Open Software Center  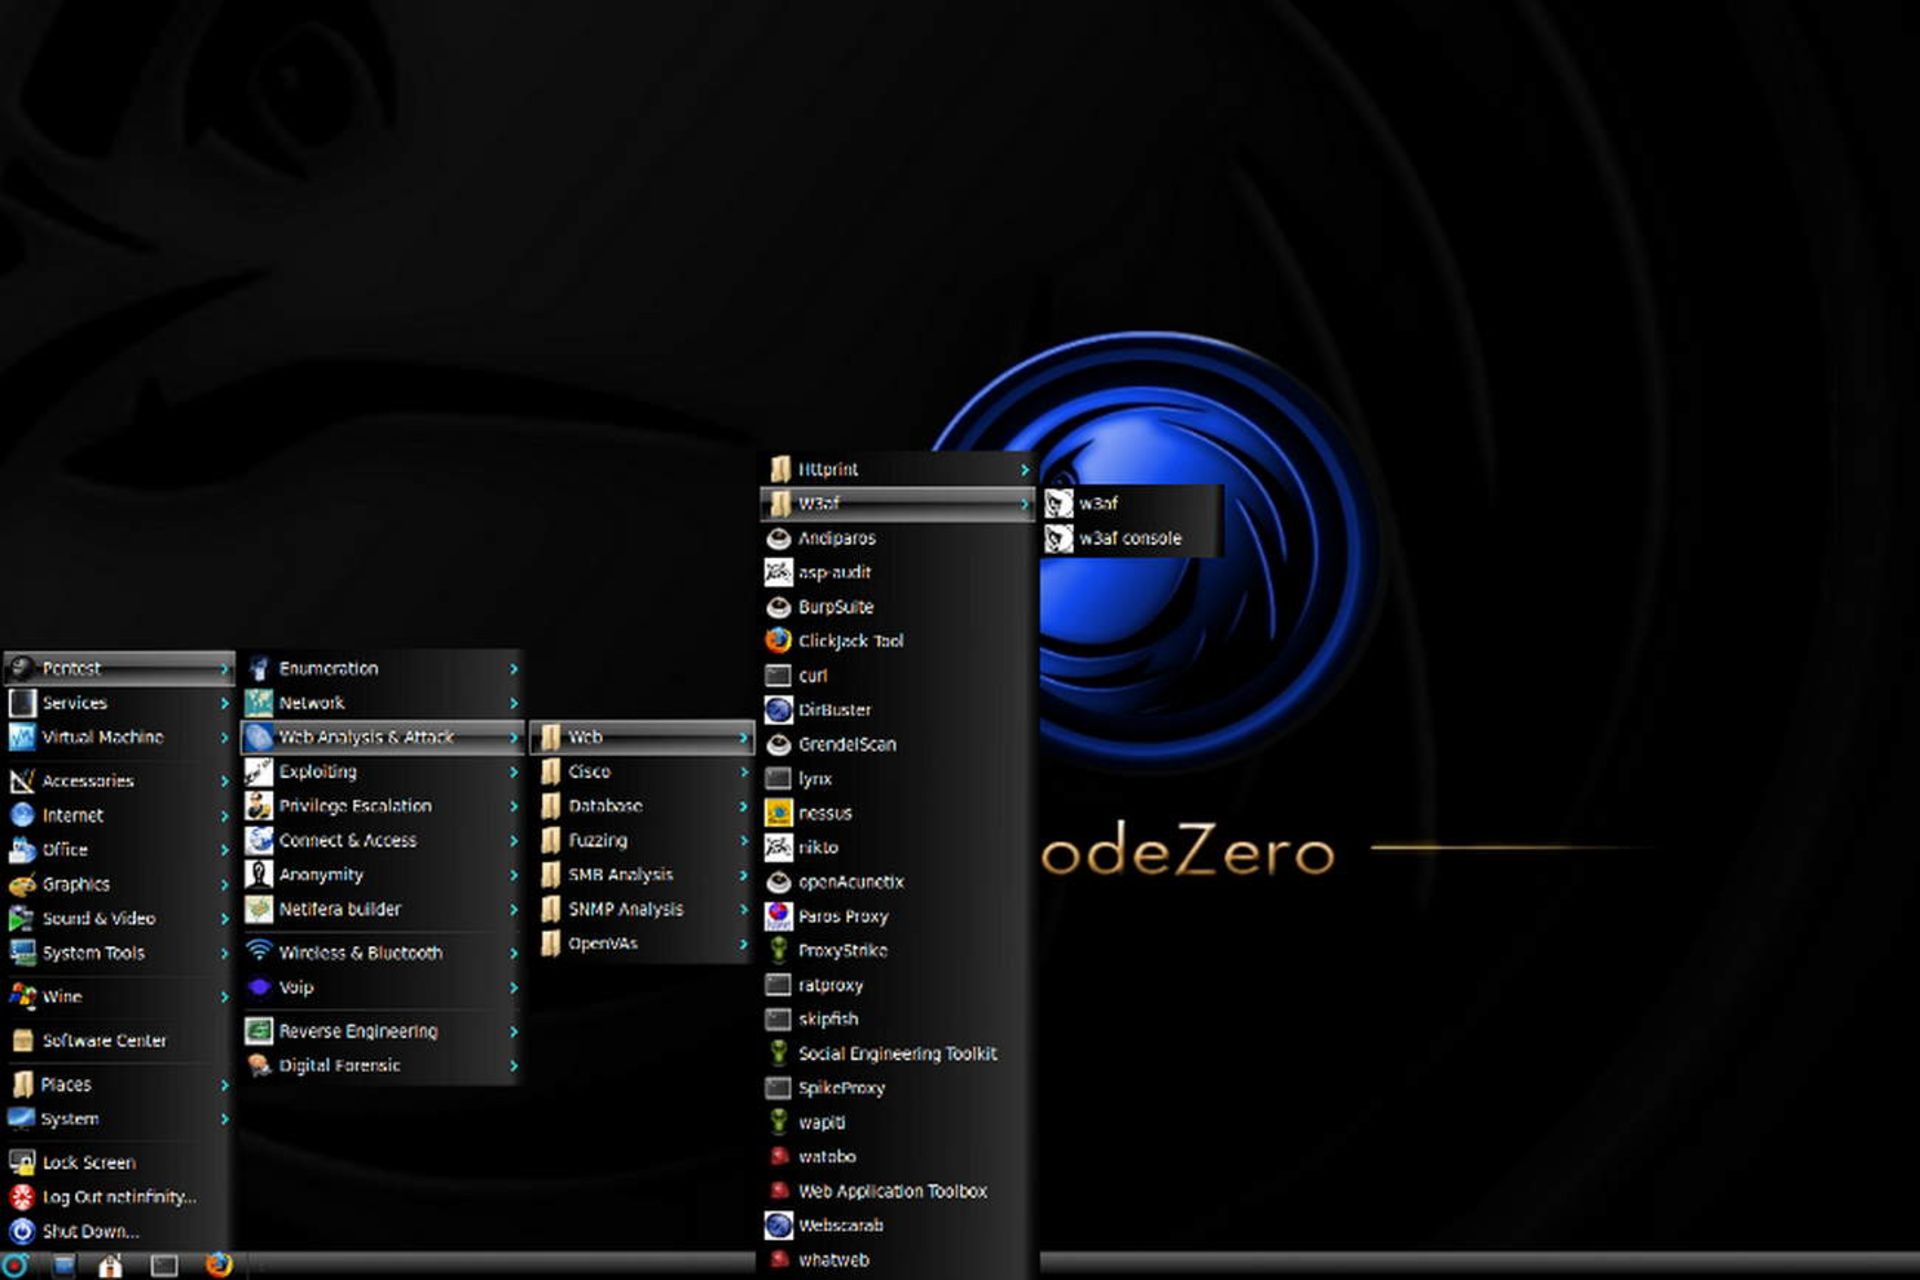(119, 1040)
